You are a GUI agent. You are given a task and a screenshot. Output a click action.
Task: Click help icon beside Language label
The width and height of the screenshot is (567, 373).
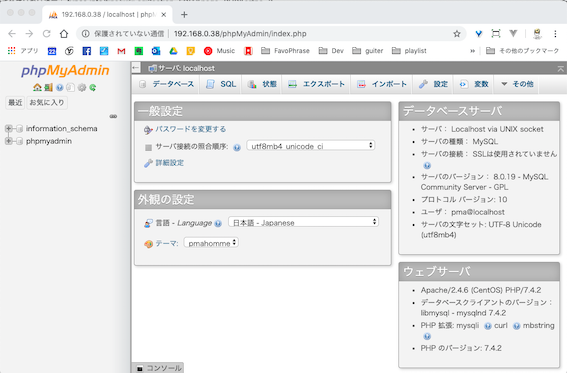[x=218, y=223]
